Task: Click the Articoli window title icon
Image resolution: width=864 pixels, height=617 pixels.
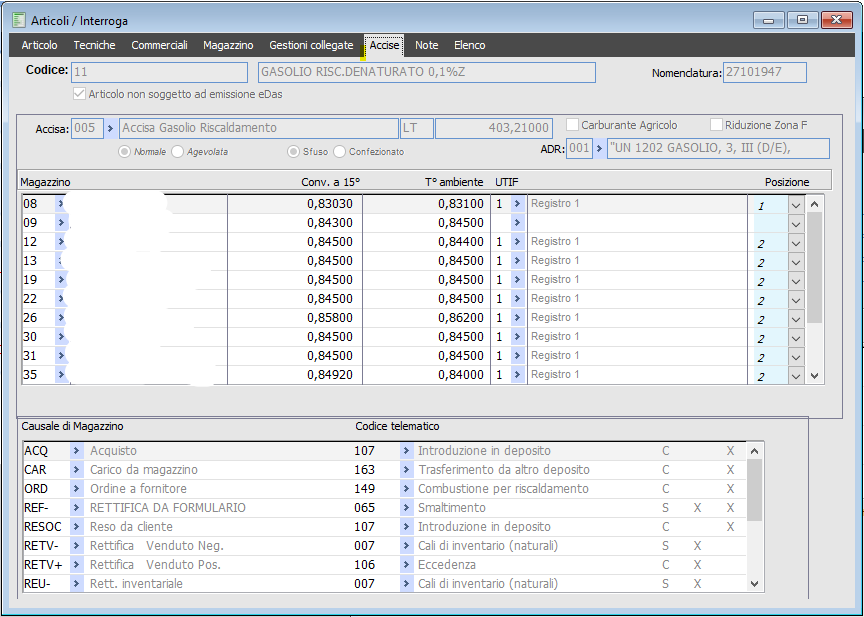Action: pos(18,20)
